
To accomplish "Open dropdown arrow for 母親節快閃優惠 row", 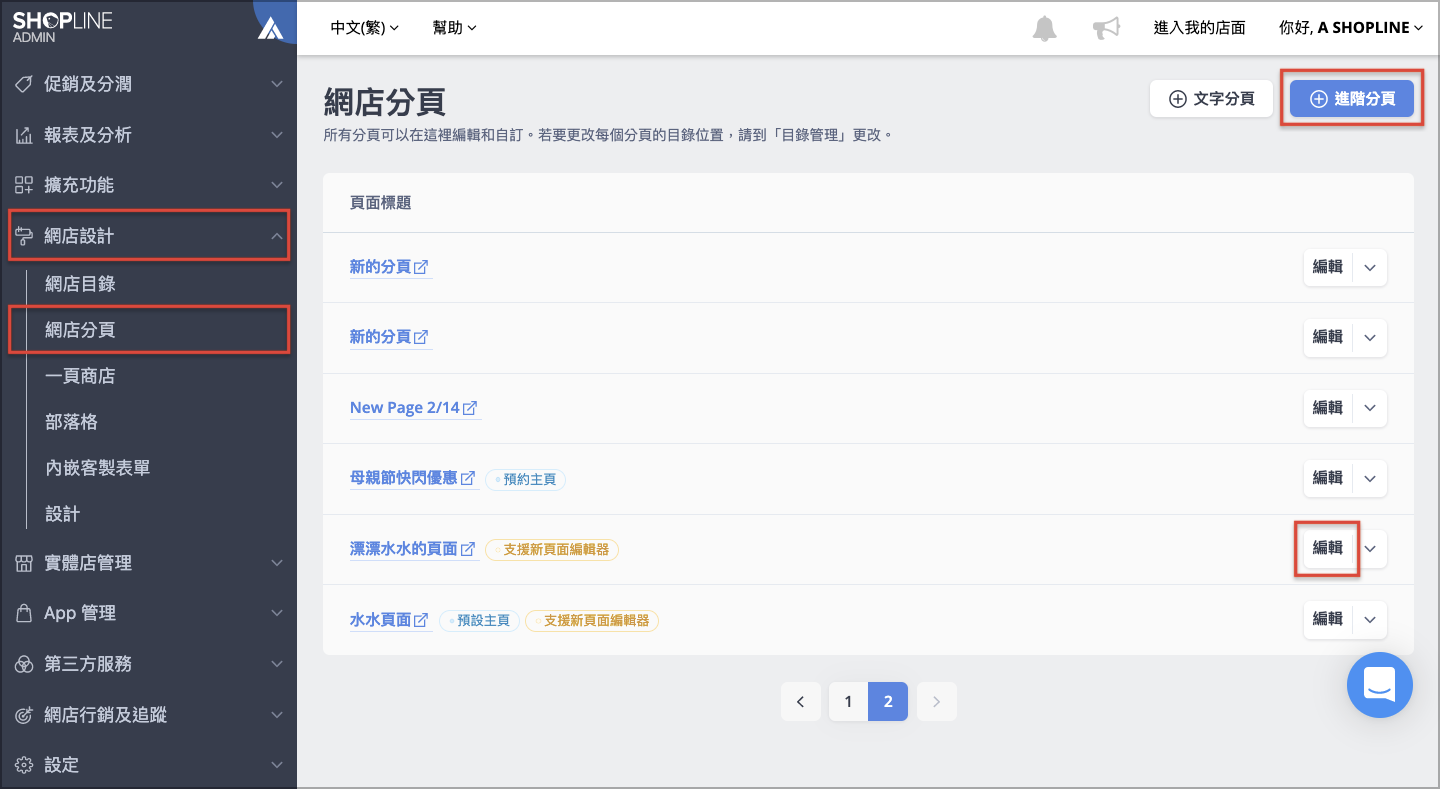I will [1370, 478].
